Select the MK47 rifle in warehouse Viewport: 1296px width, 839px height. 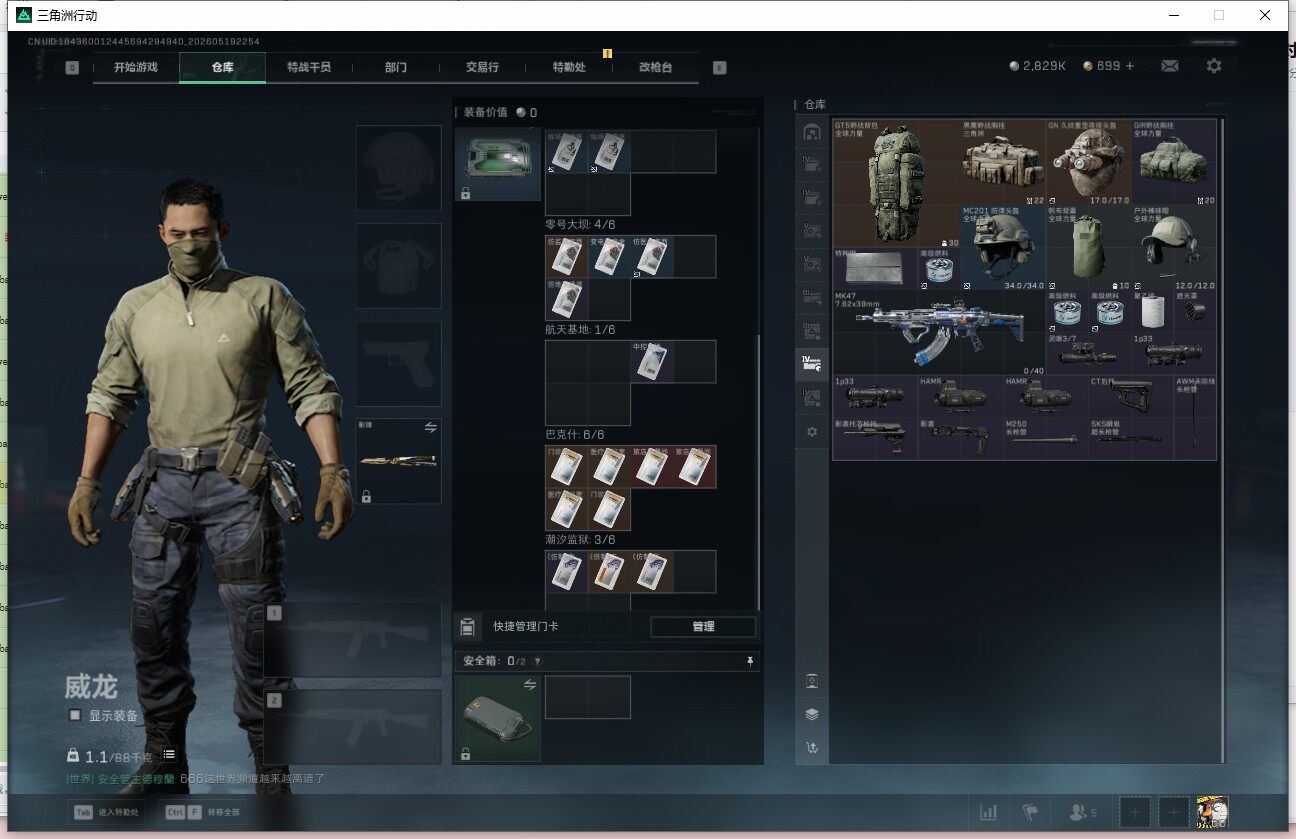point(939,332)
